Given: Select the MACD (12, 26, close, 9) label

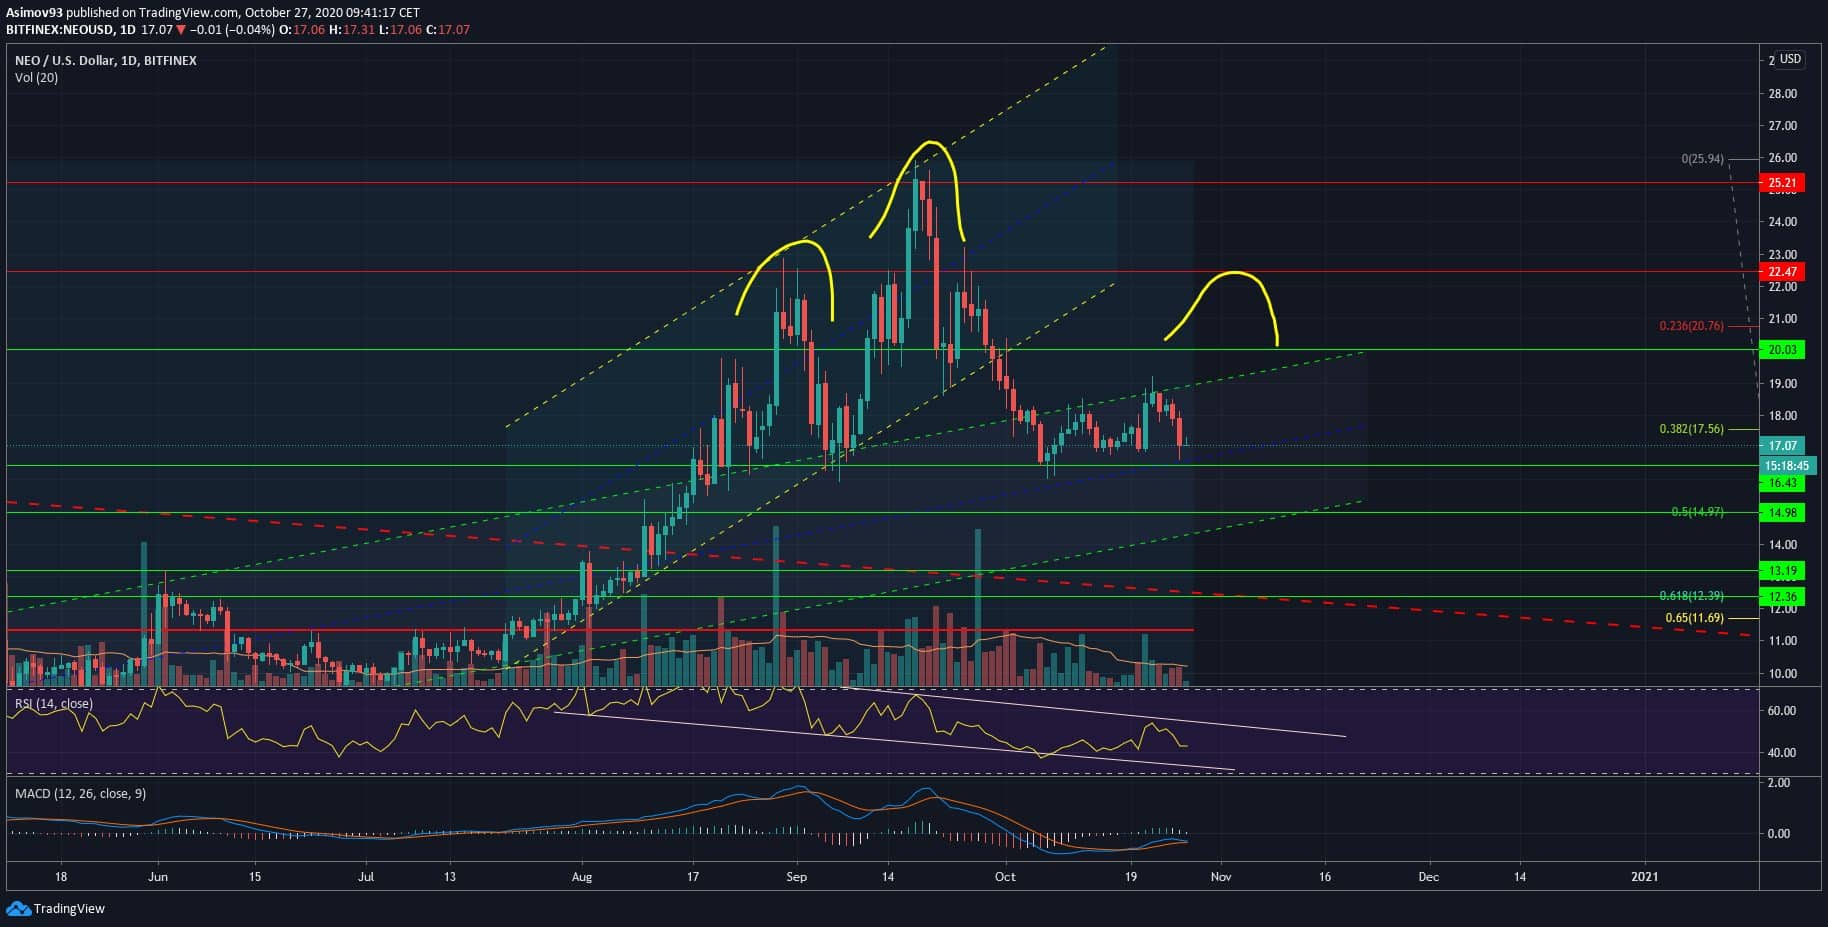Looking at the screenshot, I should coord(80,793).
